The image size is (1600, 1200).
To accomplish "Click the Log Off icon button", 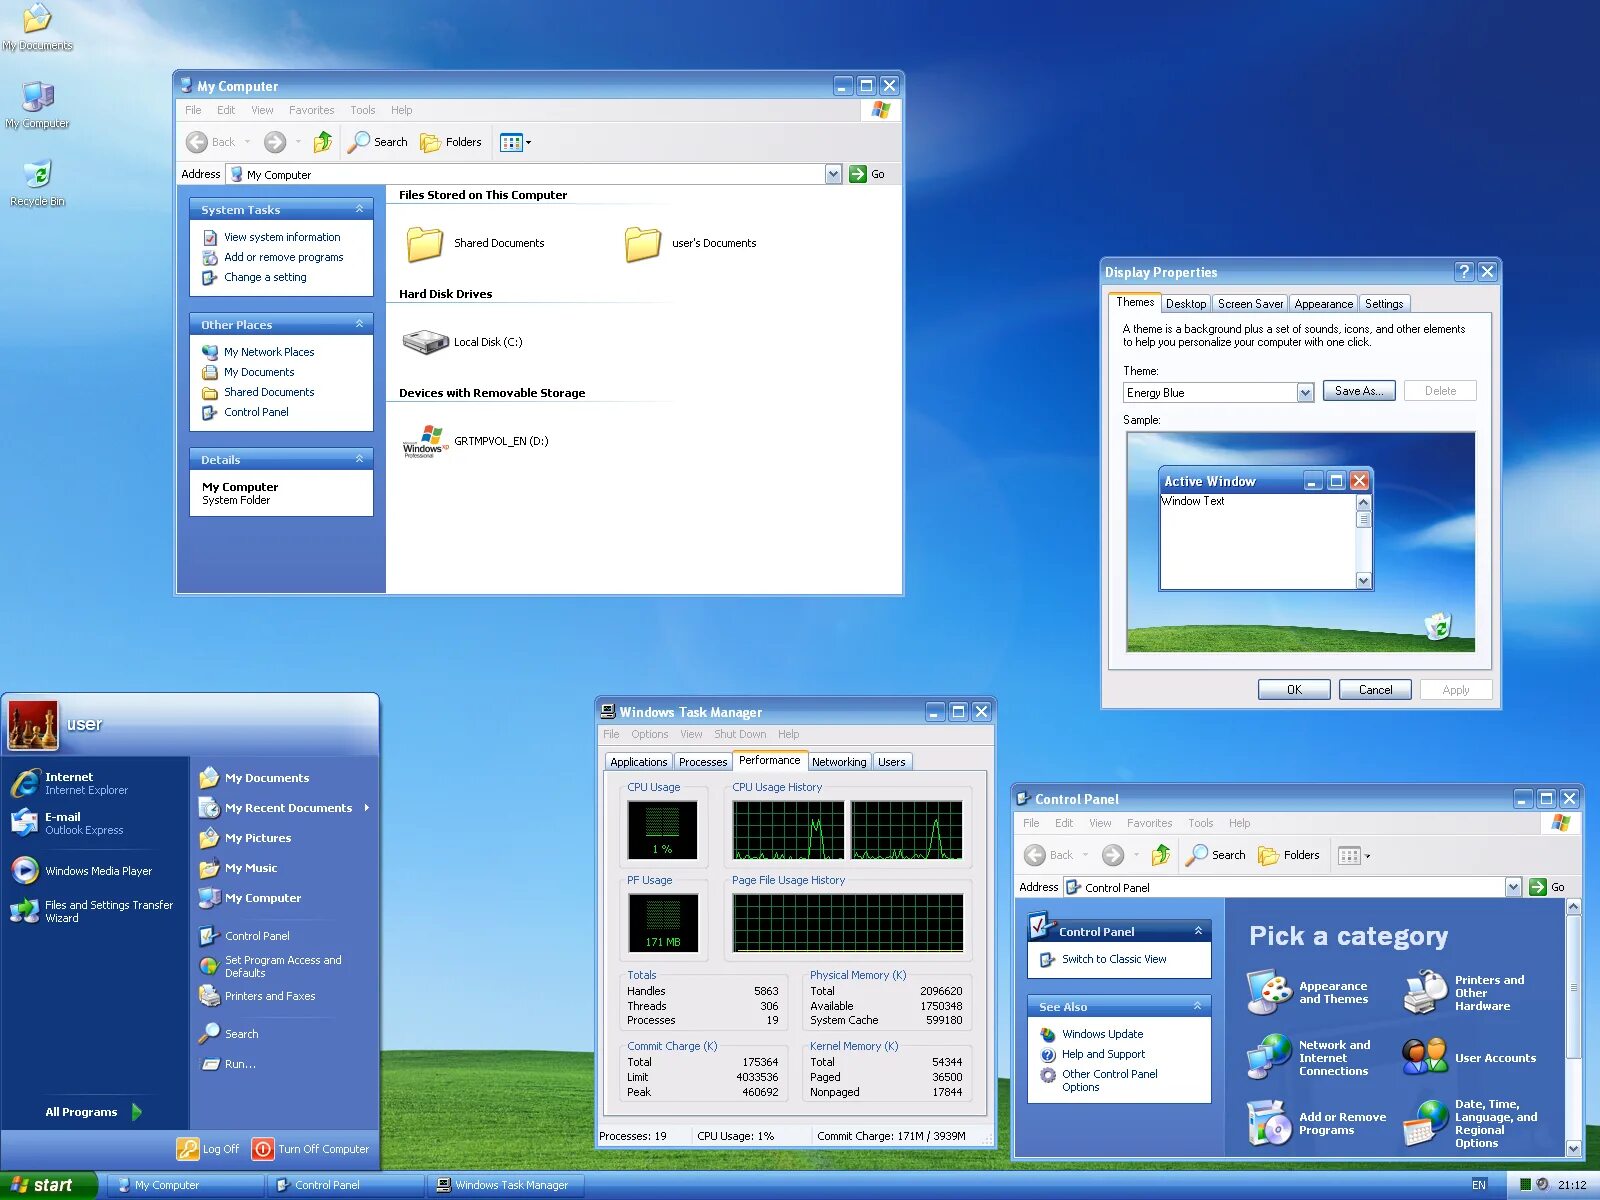I will coord(188,1149).
